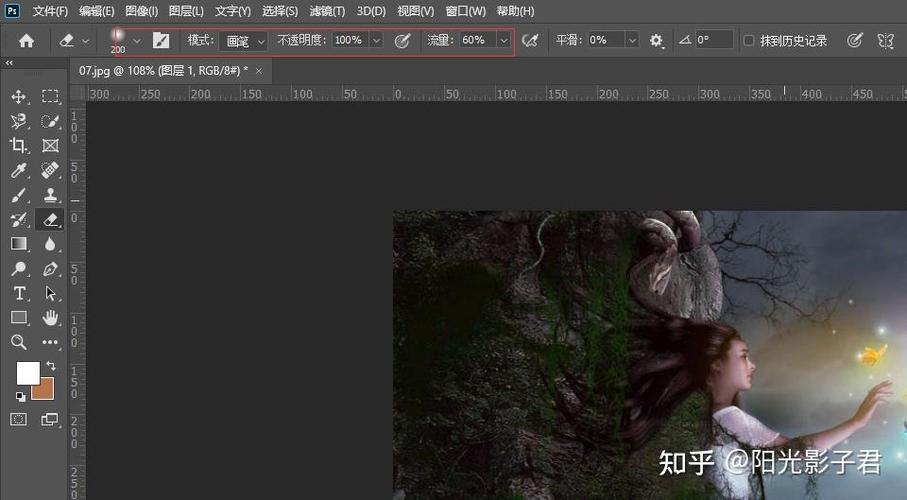Select the Eraser tool in toolbox

click(x=50, y=219)
